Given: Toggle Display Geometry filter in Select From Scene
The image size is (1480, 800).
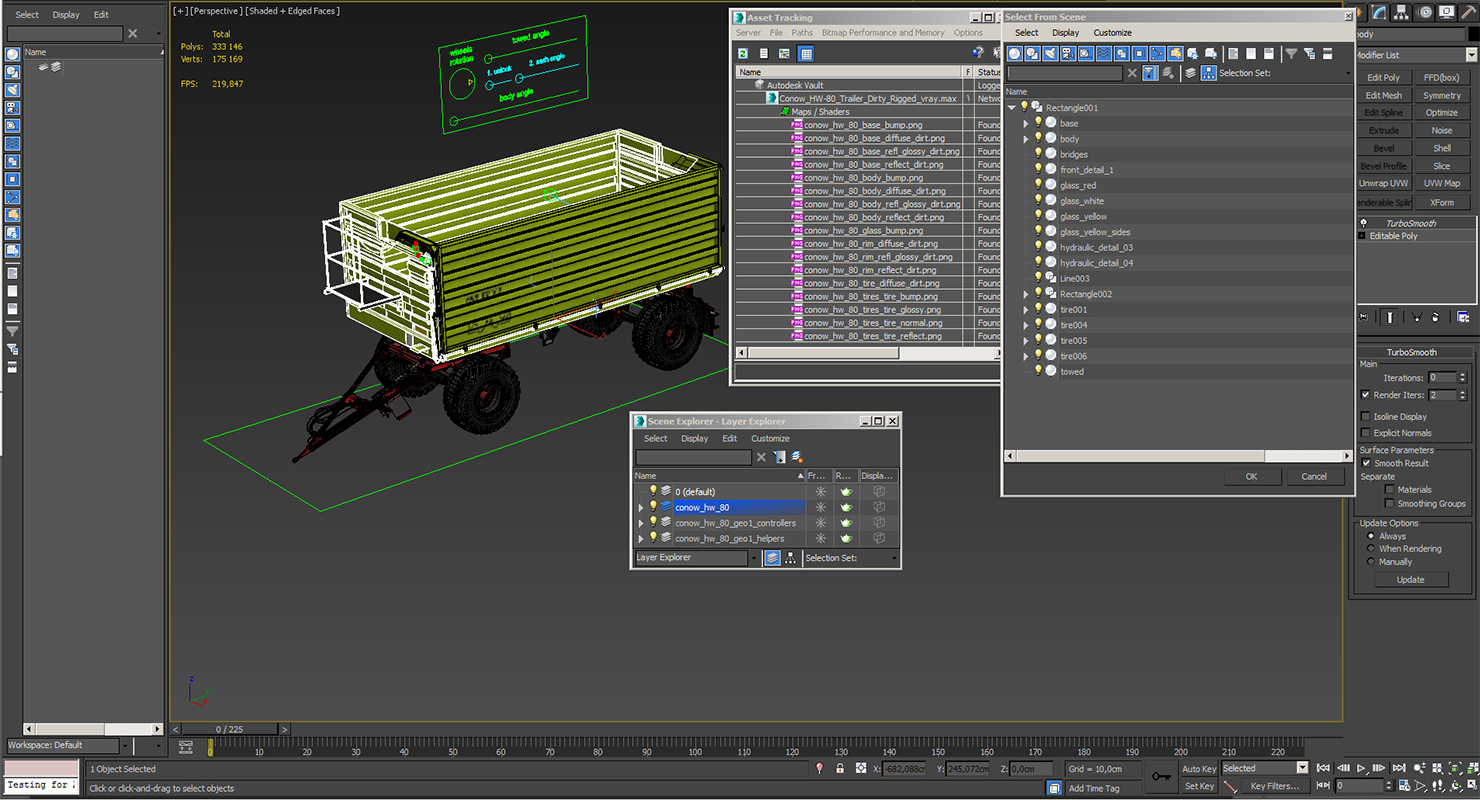Looking at the screenshot, I should 1015,53.
